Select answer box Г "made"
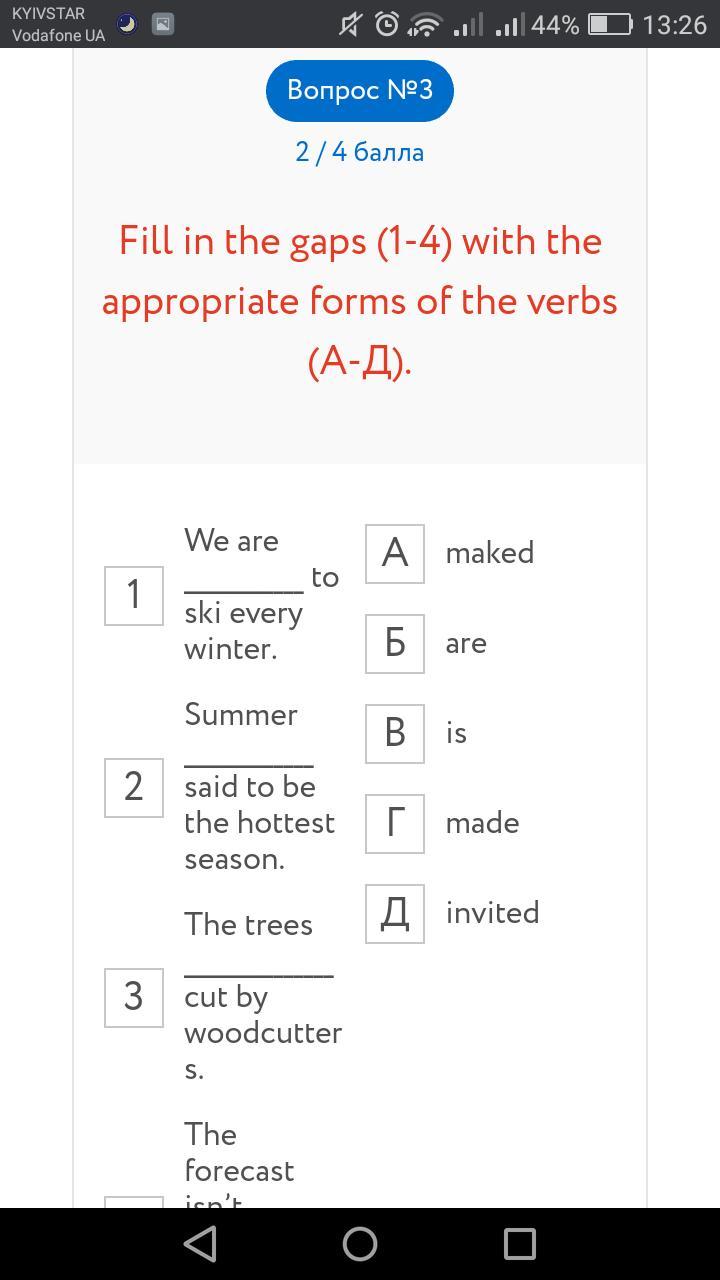The width and height of the screenshot is (720, 1280). point(395,823)
